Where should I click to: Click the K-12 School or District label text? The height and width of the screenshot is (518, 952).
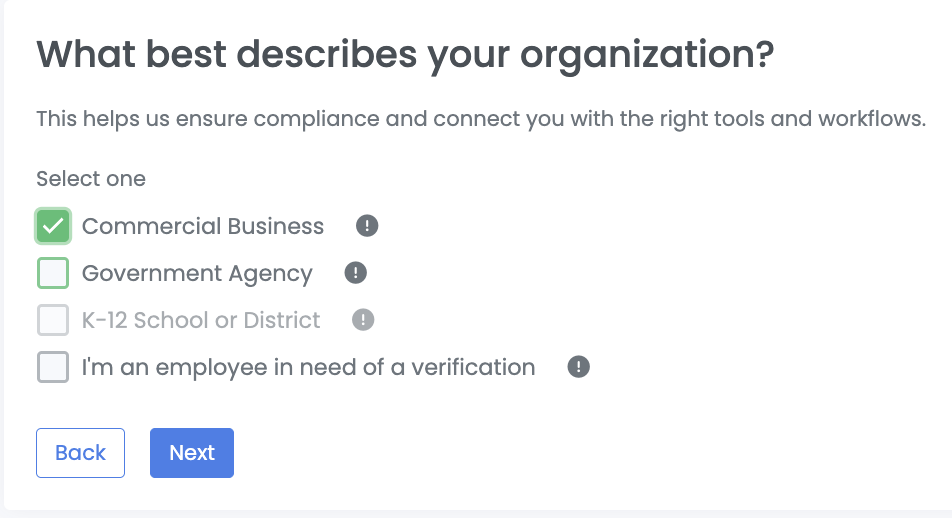point(201,320)
